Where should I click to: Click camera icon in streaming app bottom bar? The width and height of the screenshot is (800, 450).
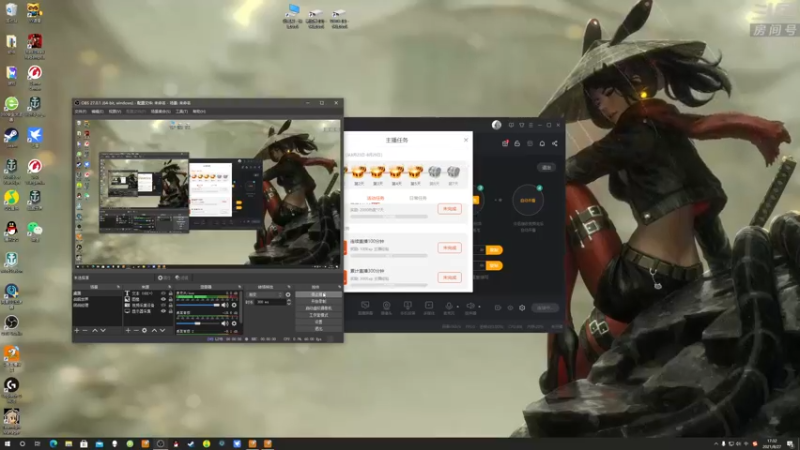pos(386,306)
